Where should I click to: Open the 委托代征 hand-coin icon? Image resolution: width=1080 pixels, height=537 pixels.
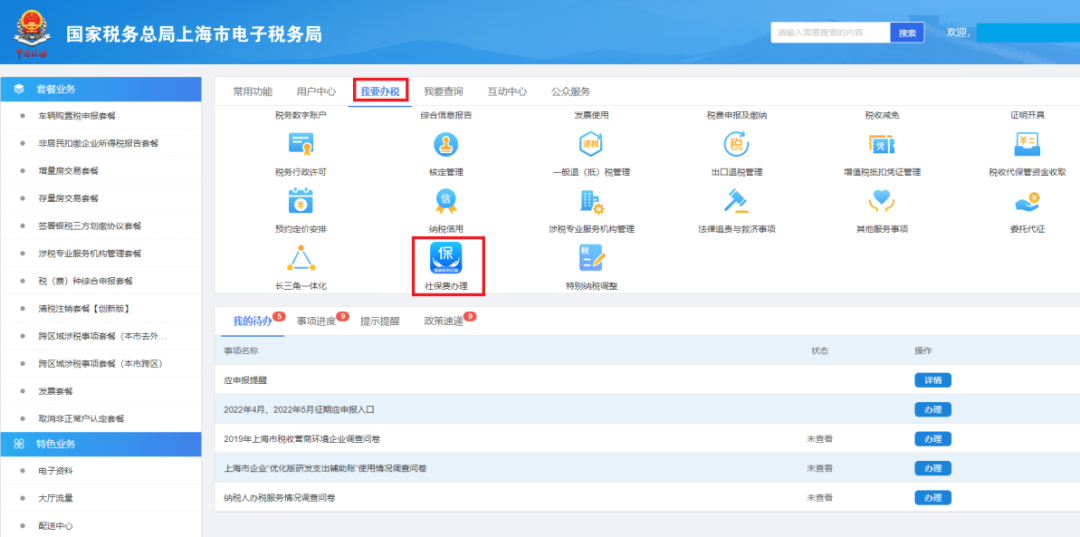click(x=1026, y=200)
